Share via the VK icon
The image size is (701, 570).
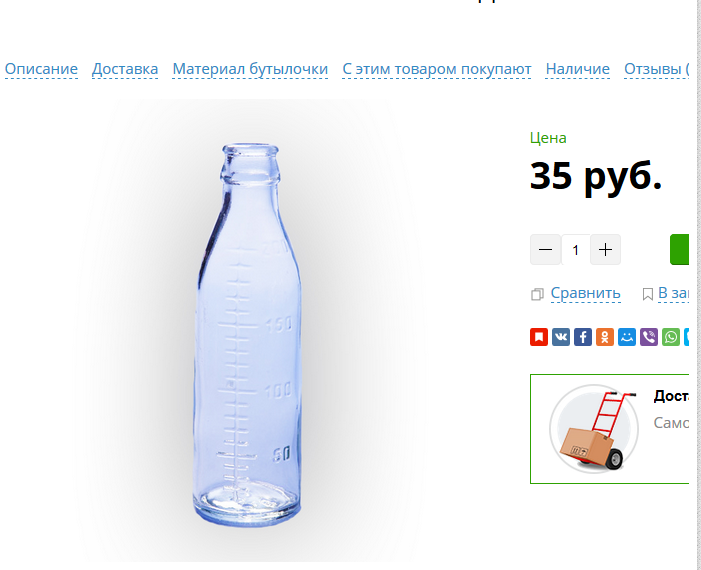tap(561, 337)
